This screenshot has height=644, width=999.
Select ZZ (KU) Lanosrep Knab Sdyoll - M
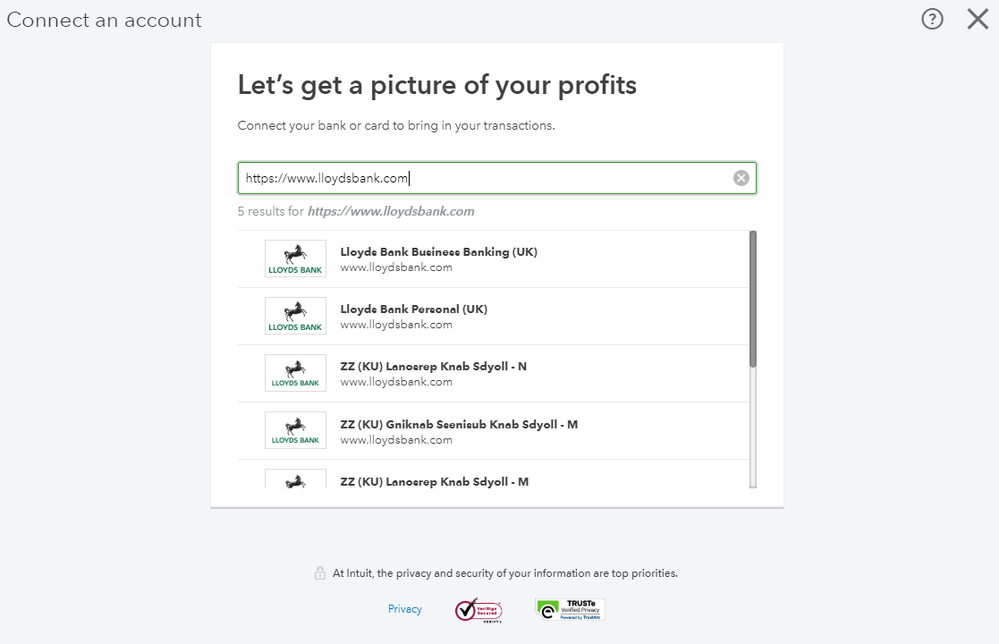click(x=434, y=481)
